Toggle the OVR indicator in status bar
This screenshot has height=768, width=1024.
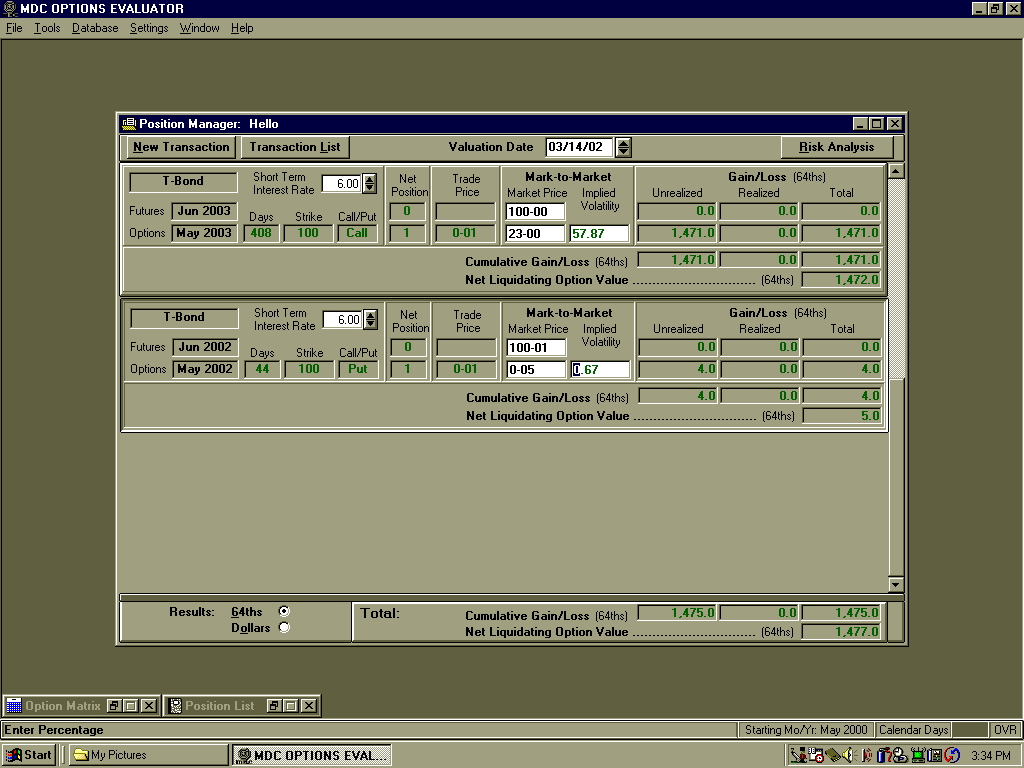tap(1003, 730)
